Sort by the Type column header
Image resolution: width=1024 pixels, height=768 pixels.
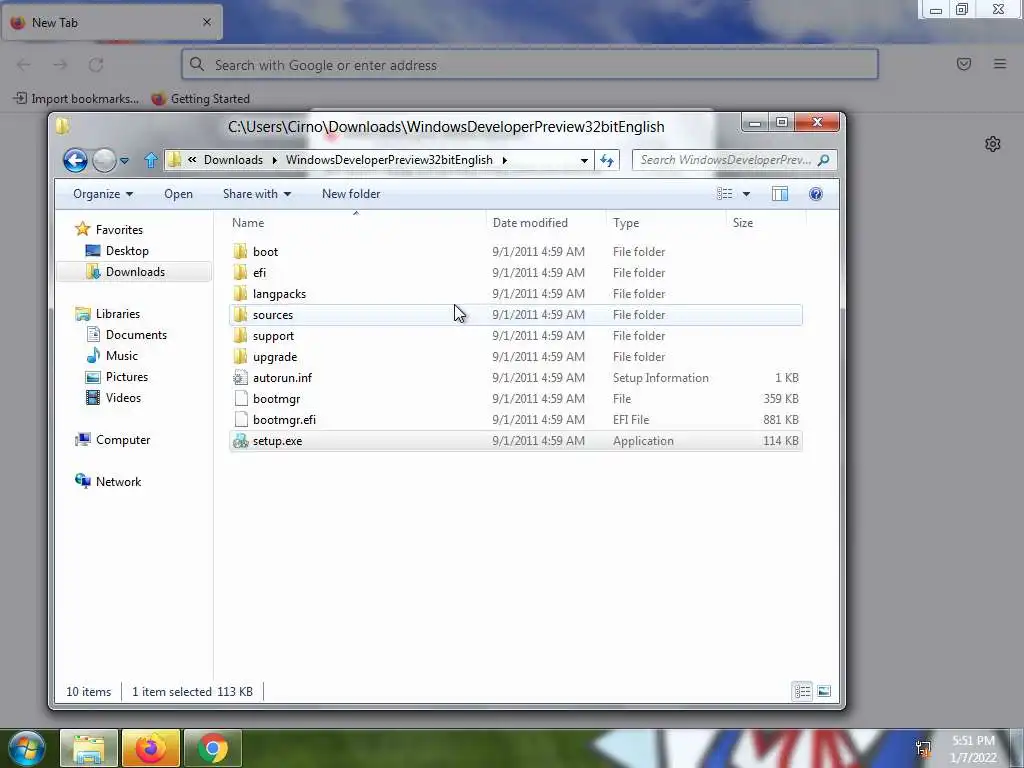pos(665,223)
